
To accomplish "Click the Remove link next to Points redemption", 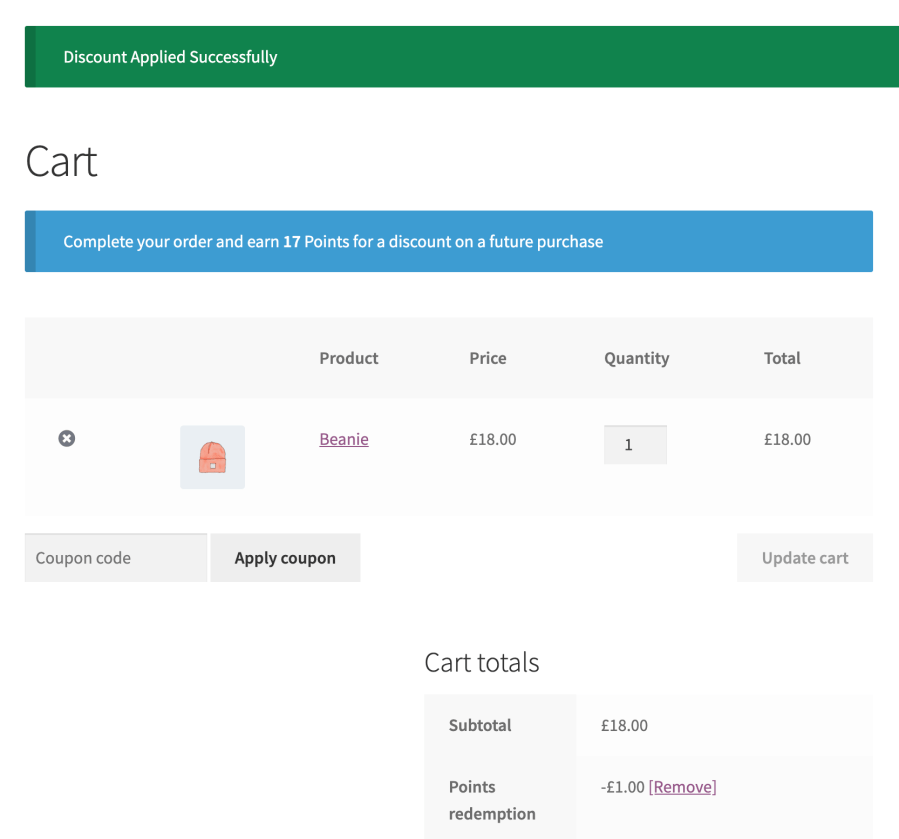I will [682, 787].
